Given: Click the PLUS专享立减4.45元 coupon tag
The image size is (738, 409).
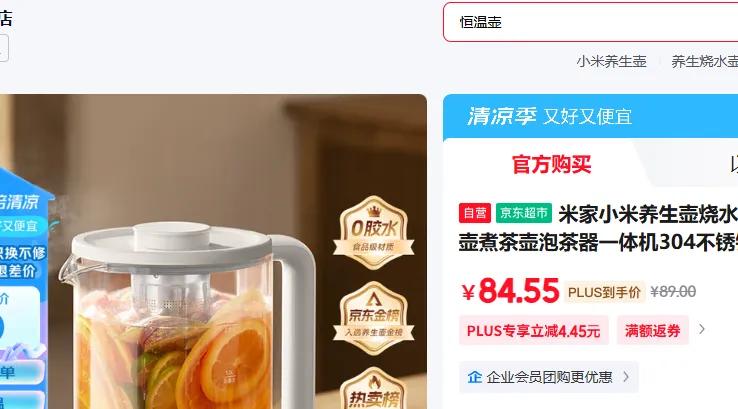Looking at the screenshot, I should click(534, 330).
